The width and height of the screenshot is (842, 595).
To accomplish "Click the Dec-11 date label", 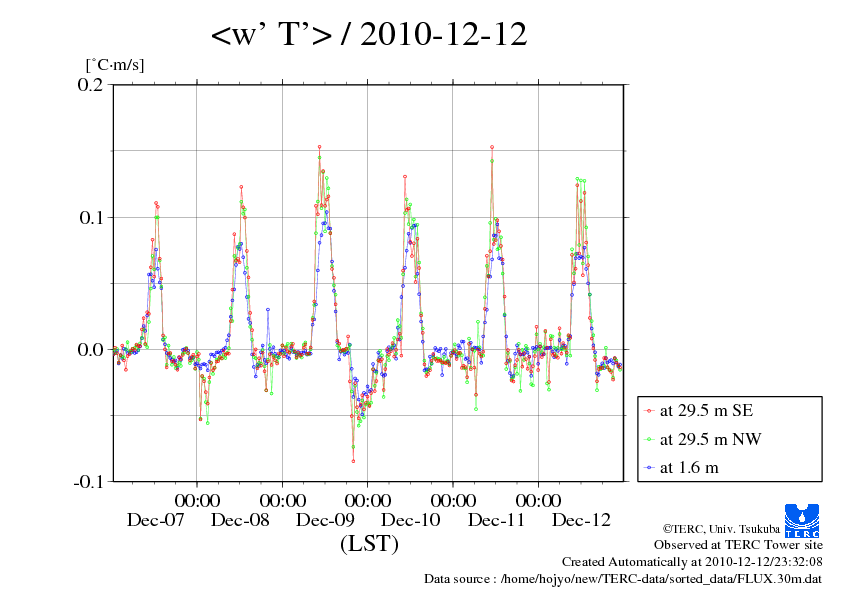I will pyautogui.click(x=496, y=520).
